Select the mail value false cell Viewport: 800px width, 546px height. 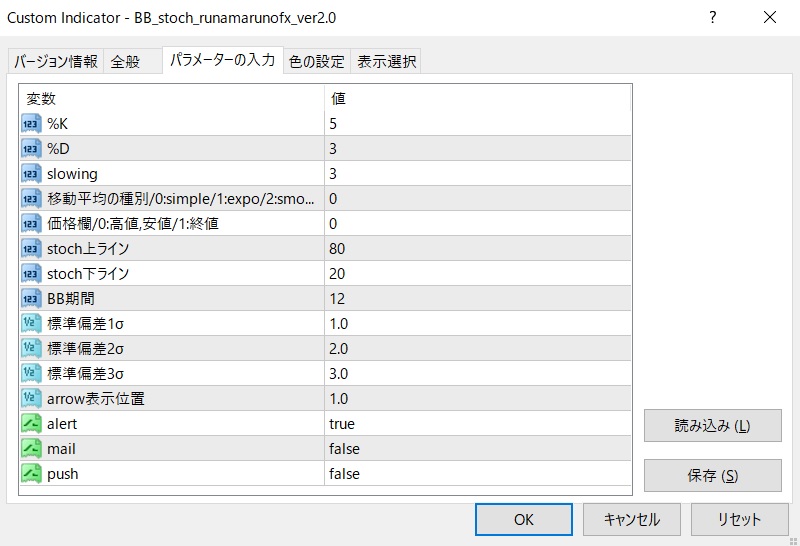click(x=478, y=449)
